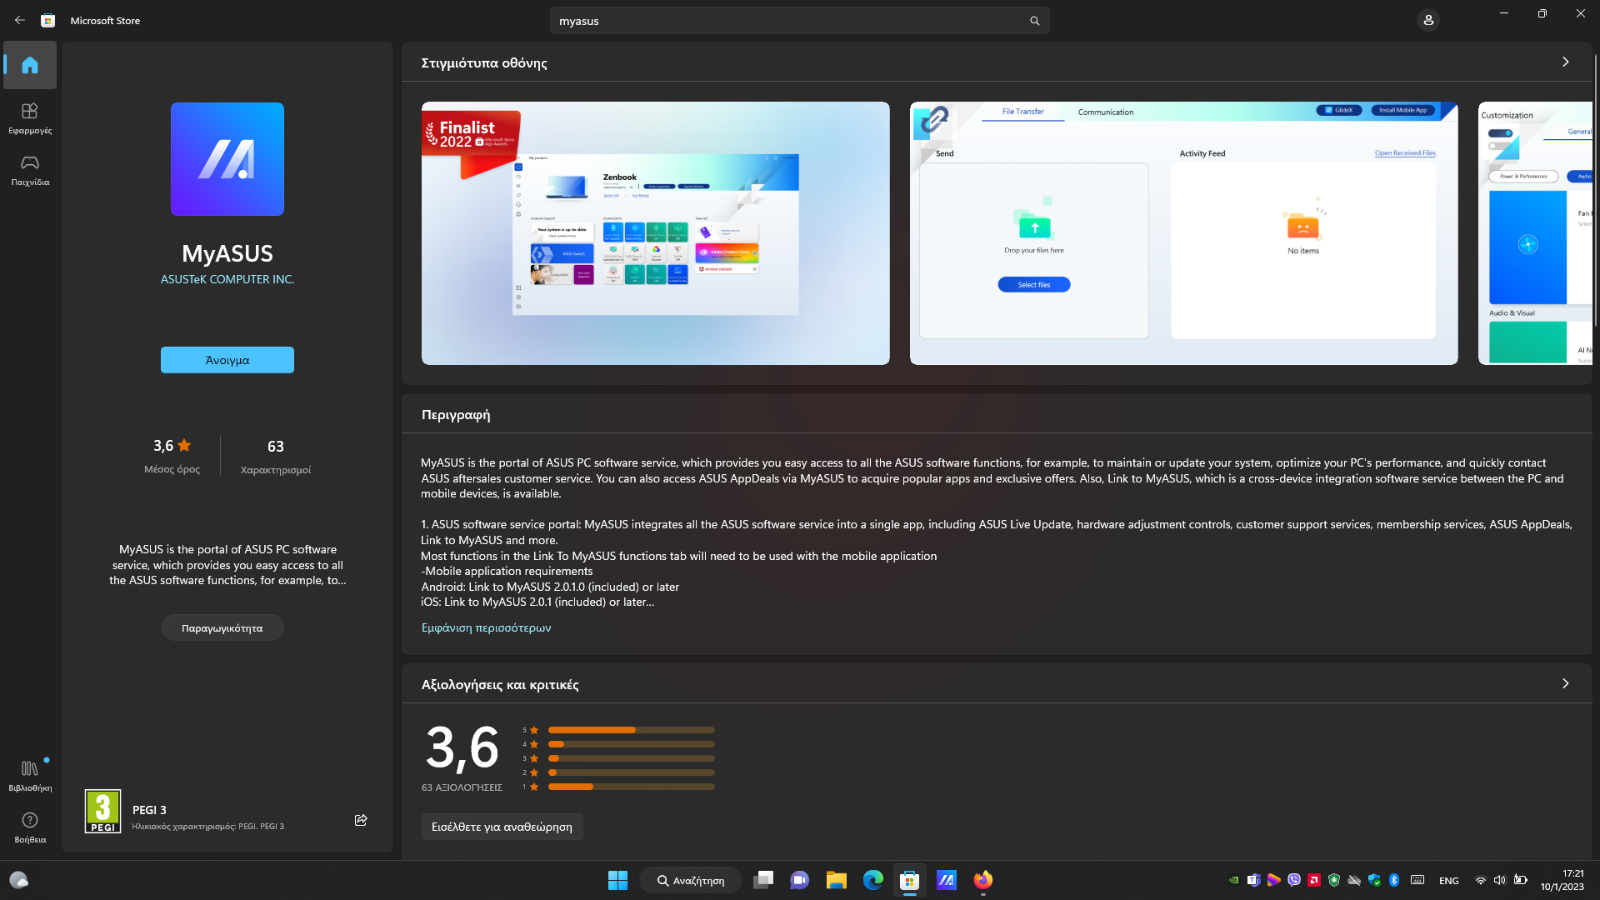This screenshot has height=900, width=1600.
Task: Click the Bluetooth tray icon
Action: 1394,880
